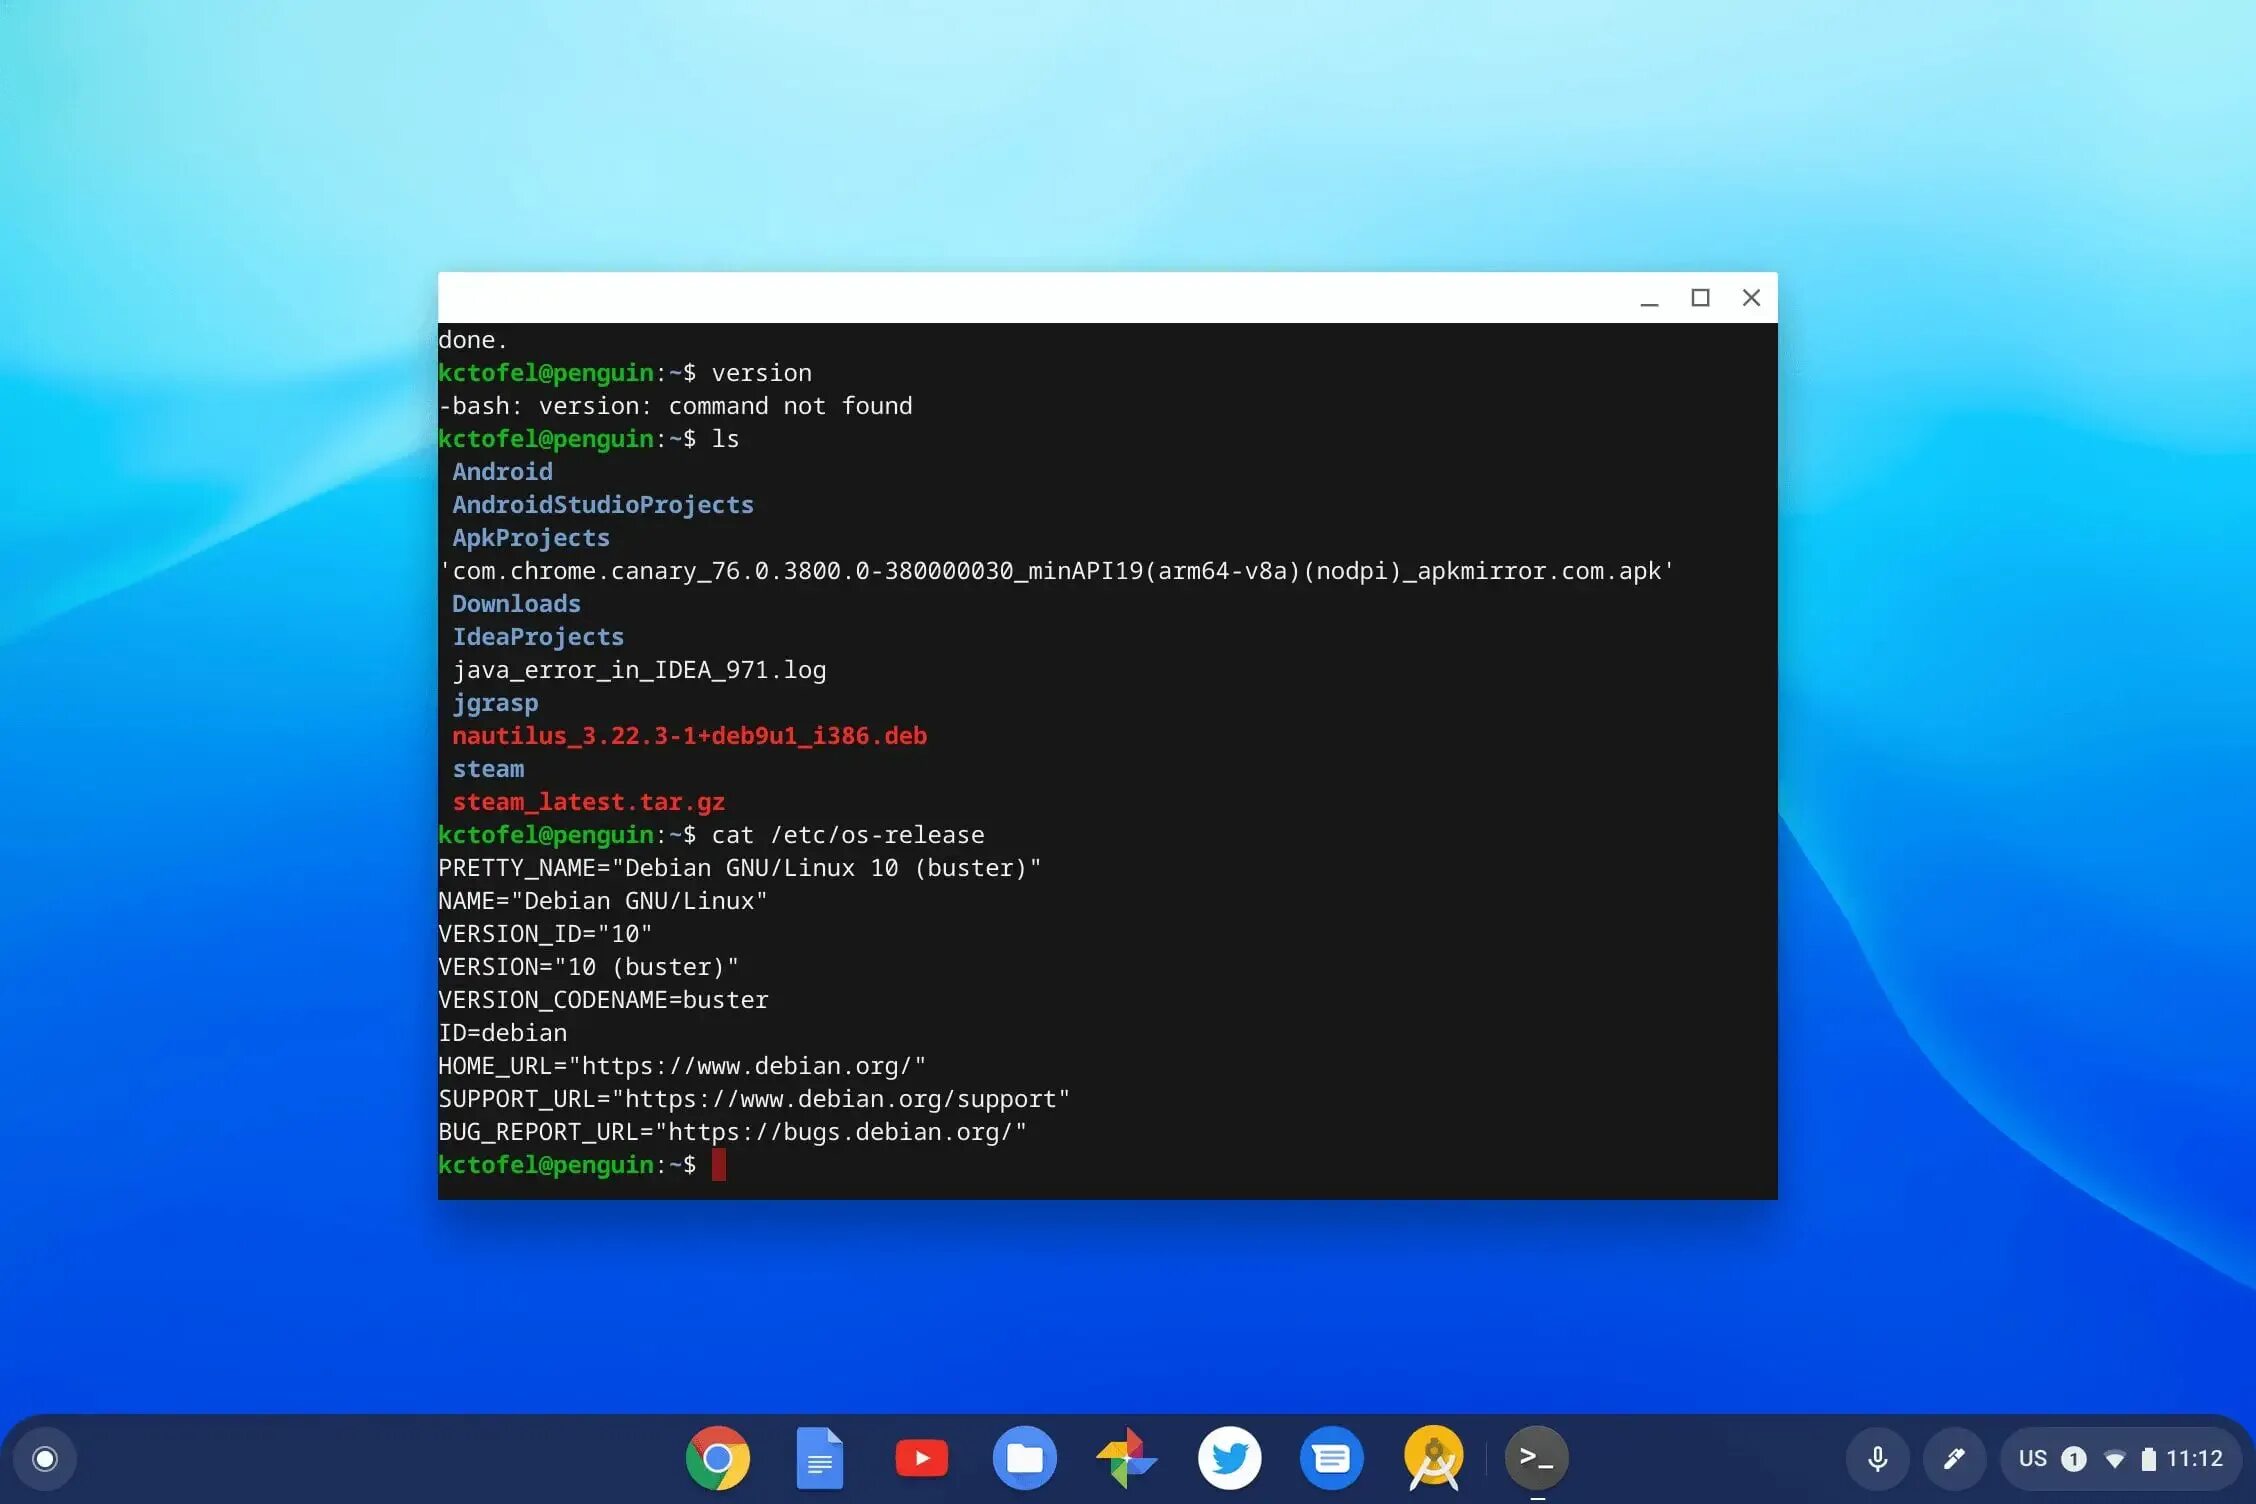
Task: Open YouTube app in shelf
Action: click(921, 1458)
